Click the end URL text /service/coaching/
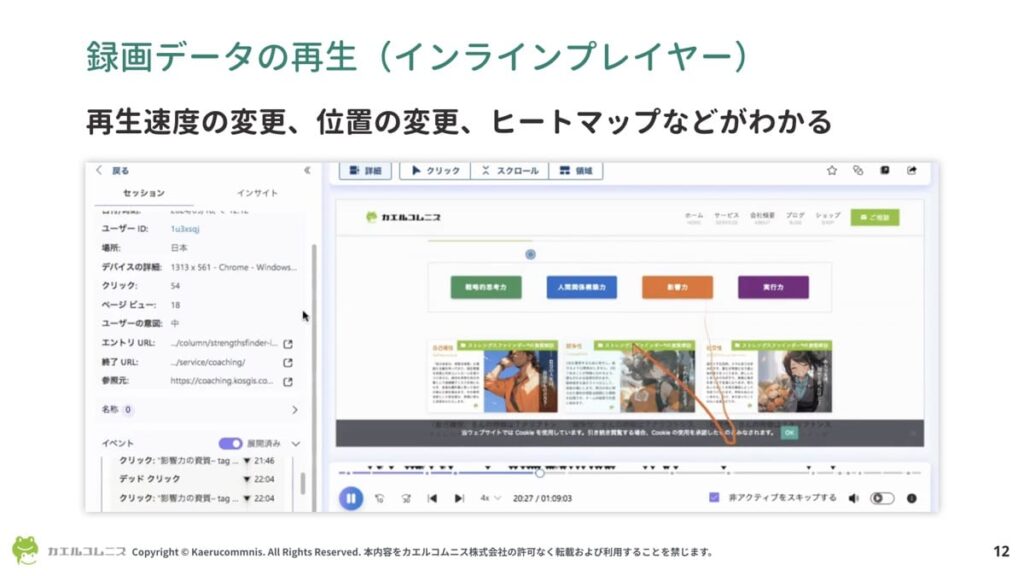1024x576 pixels. tap(208, 362)
